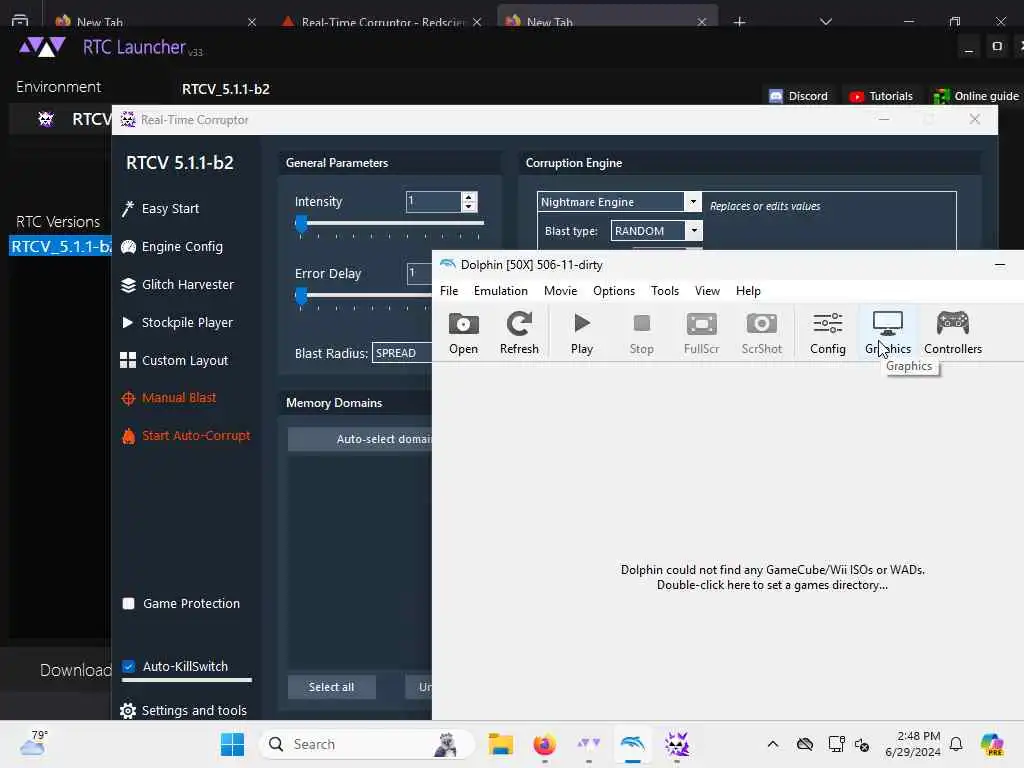The width and height of the screenshot is (1024, 768).
Task: Enable the Game Protection checkbox
Action: (129, 603)
